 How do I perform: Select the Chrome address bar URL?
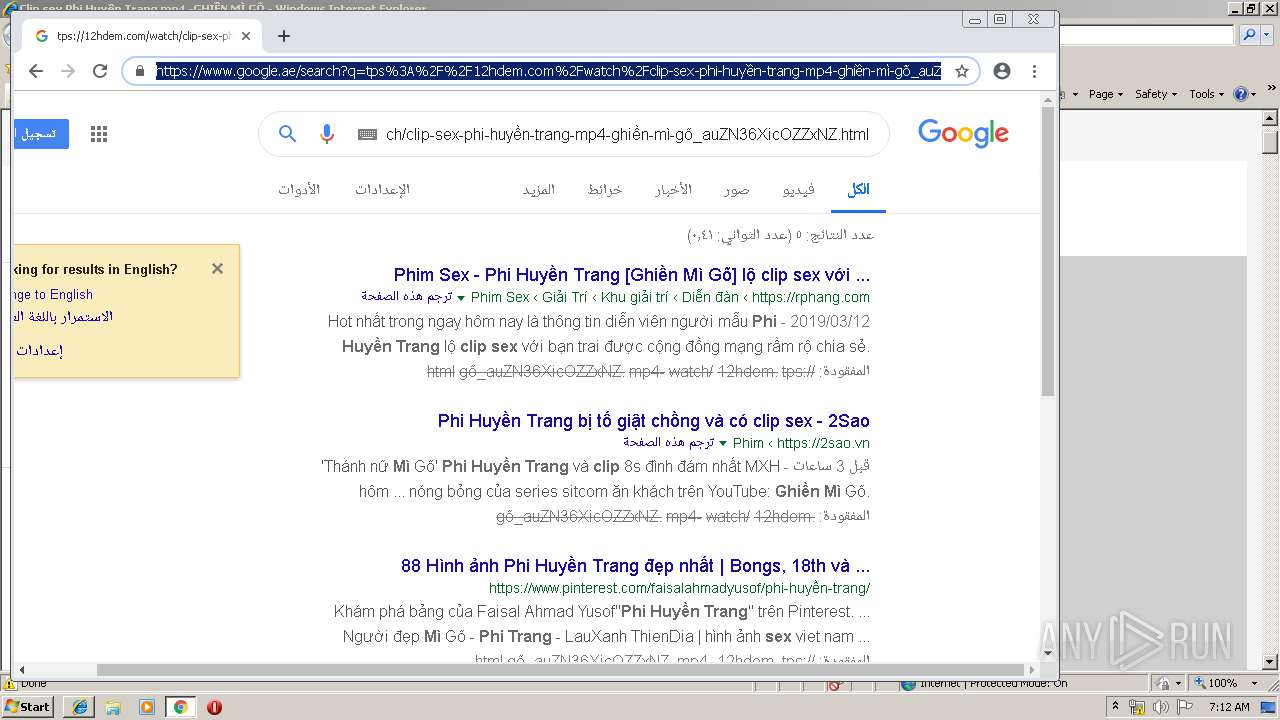pyautogui.click(x=548, y=71)
